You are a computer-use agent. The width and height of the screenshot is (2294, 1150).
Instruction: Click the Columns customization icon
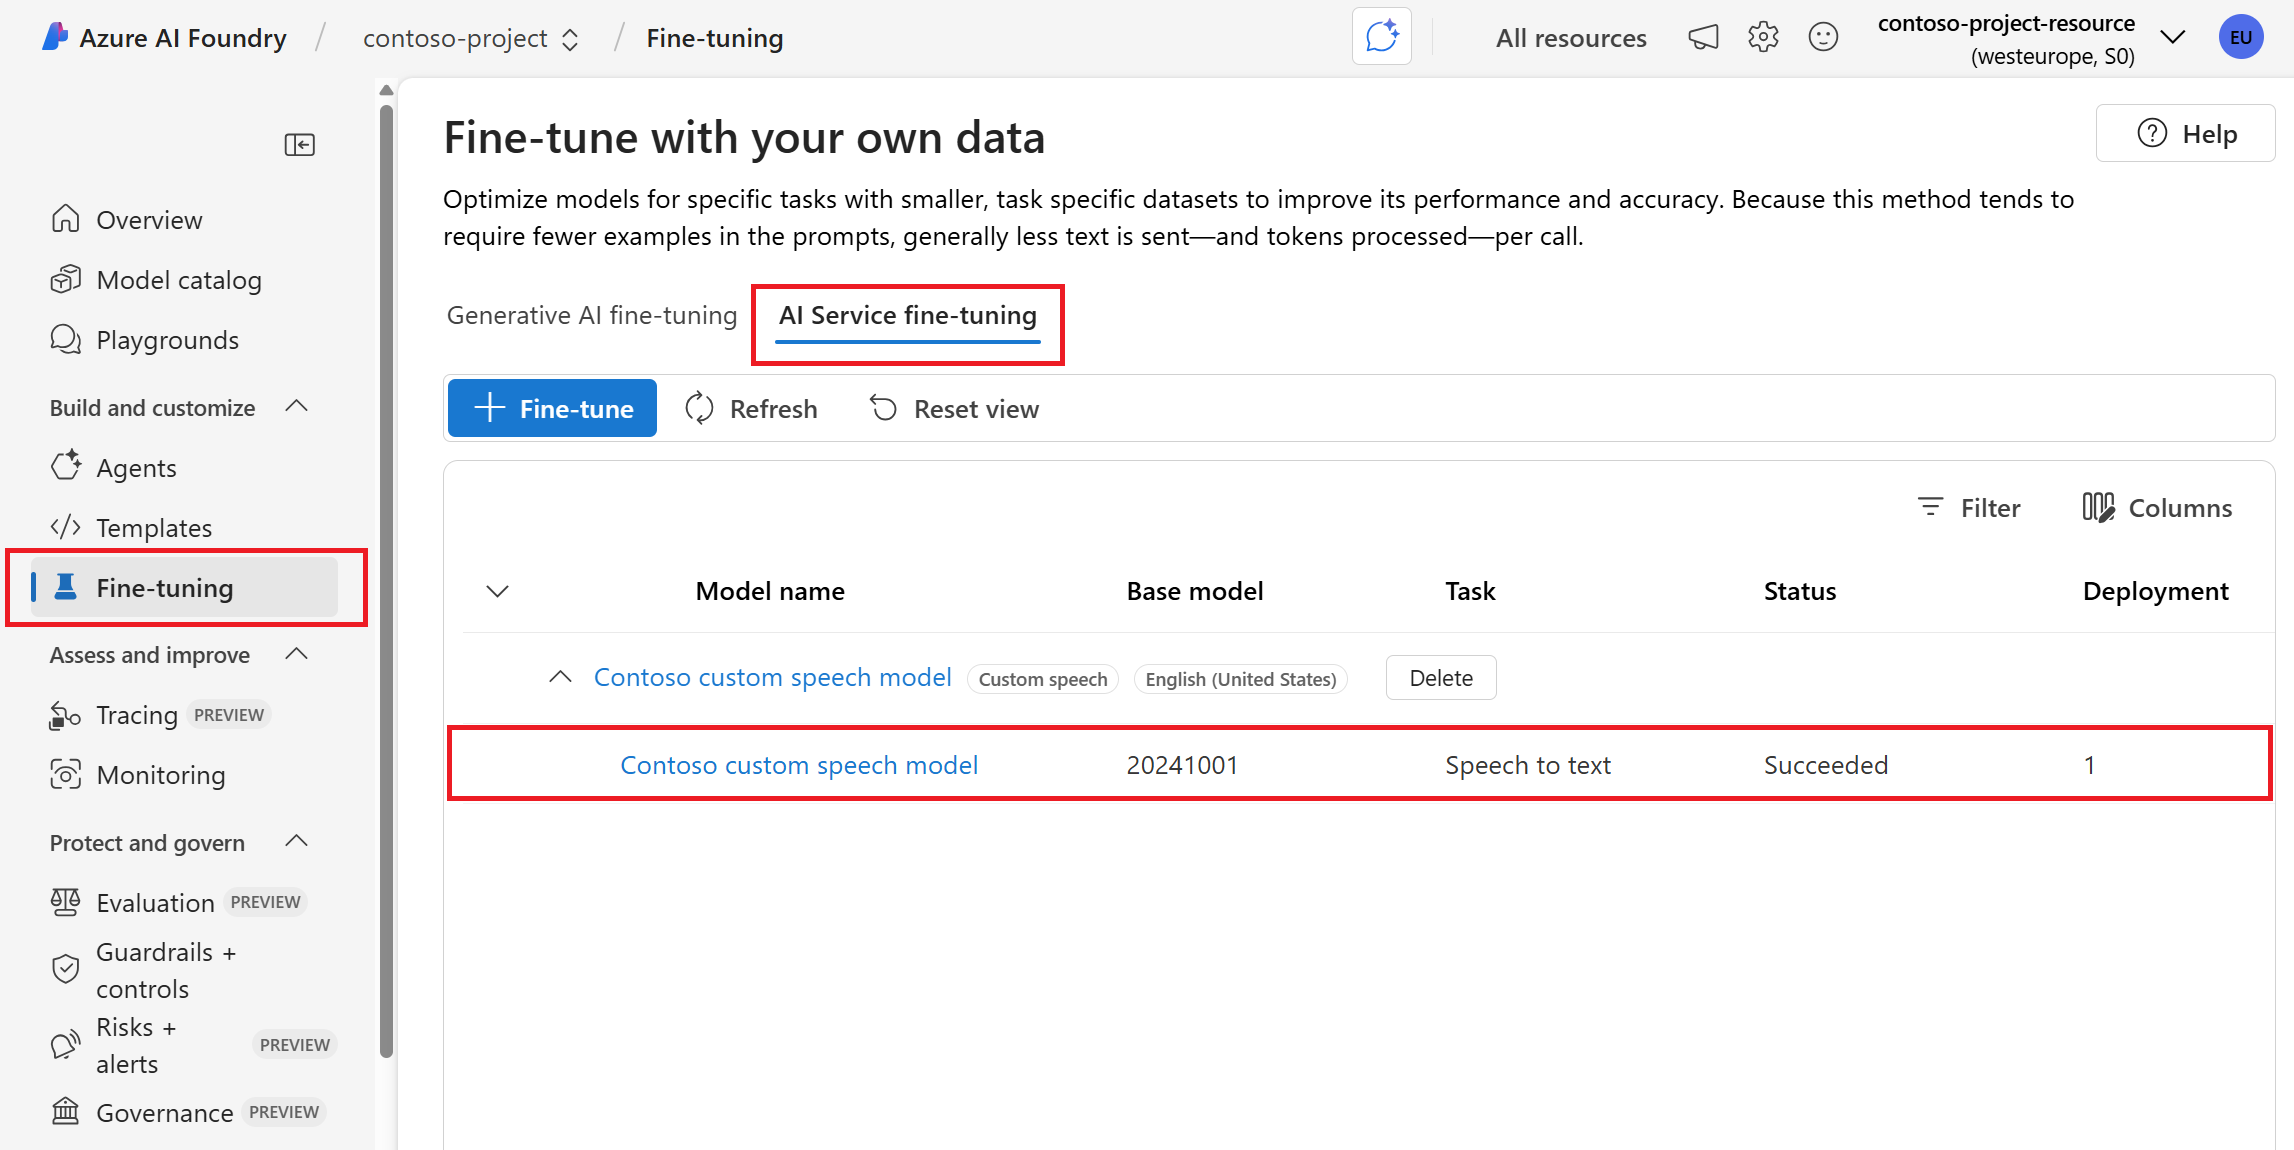click(x=2098, y=508)
